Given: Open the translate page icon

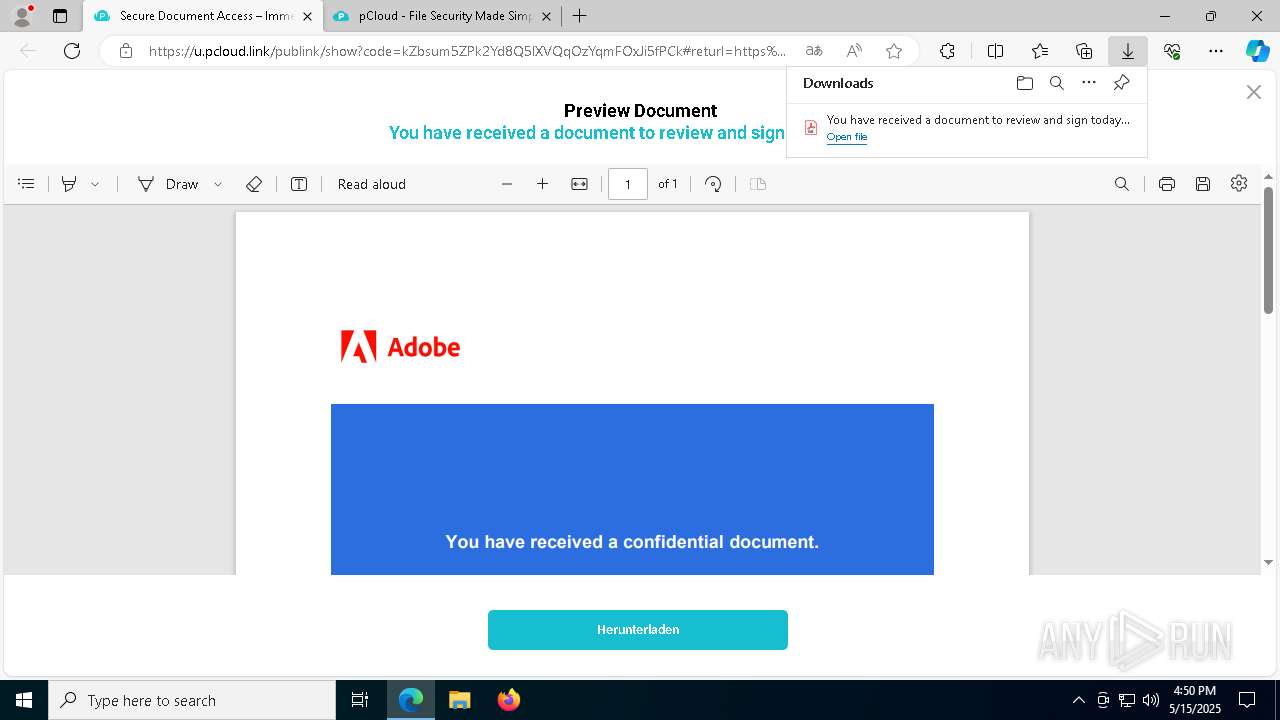Looking at the screenshot, I should (x=814, y=51).
